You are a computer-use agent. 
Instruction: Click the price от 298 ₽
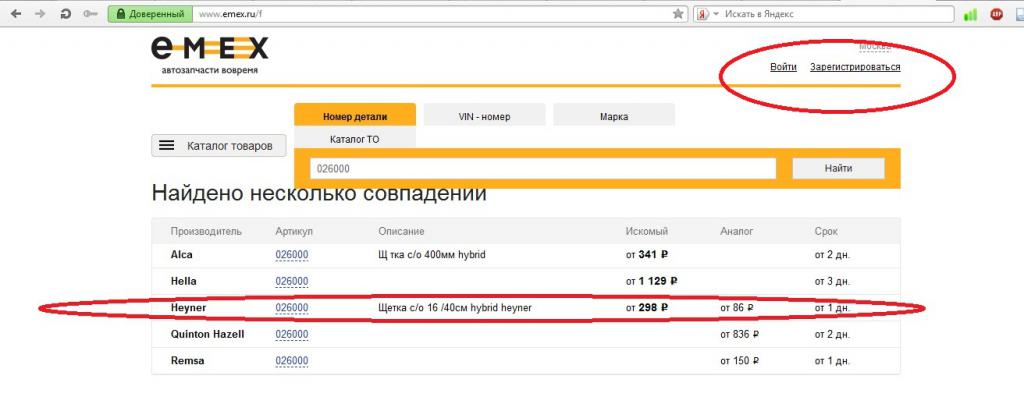(647, 308)
